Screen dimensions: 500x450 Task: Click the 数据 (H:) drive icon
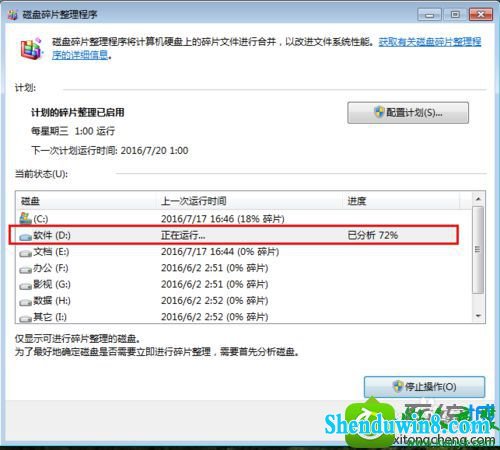26,302
